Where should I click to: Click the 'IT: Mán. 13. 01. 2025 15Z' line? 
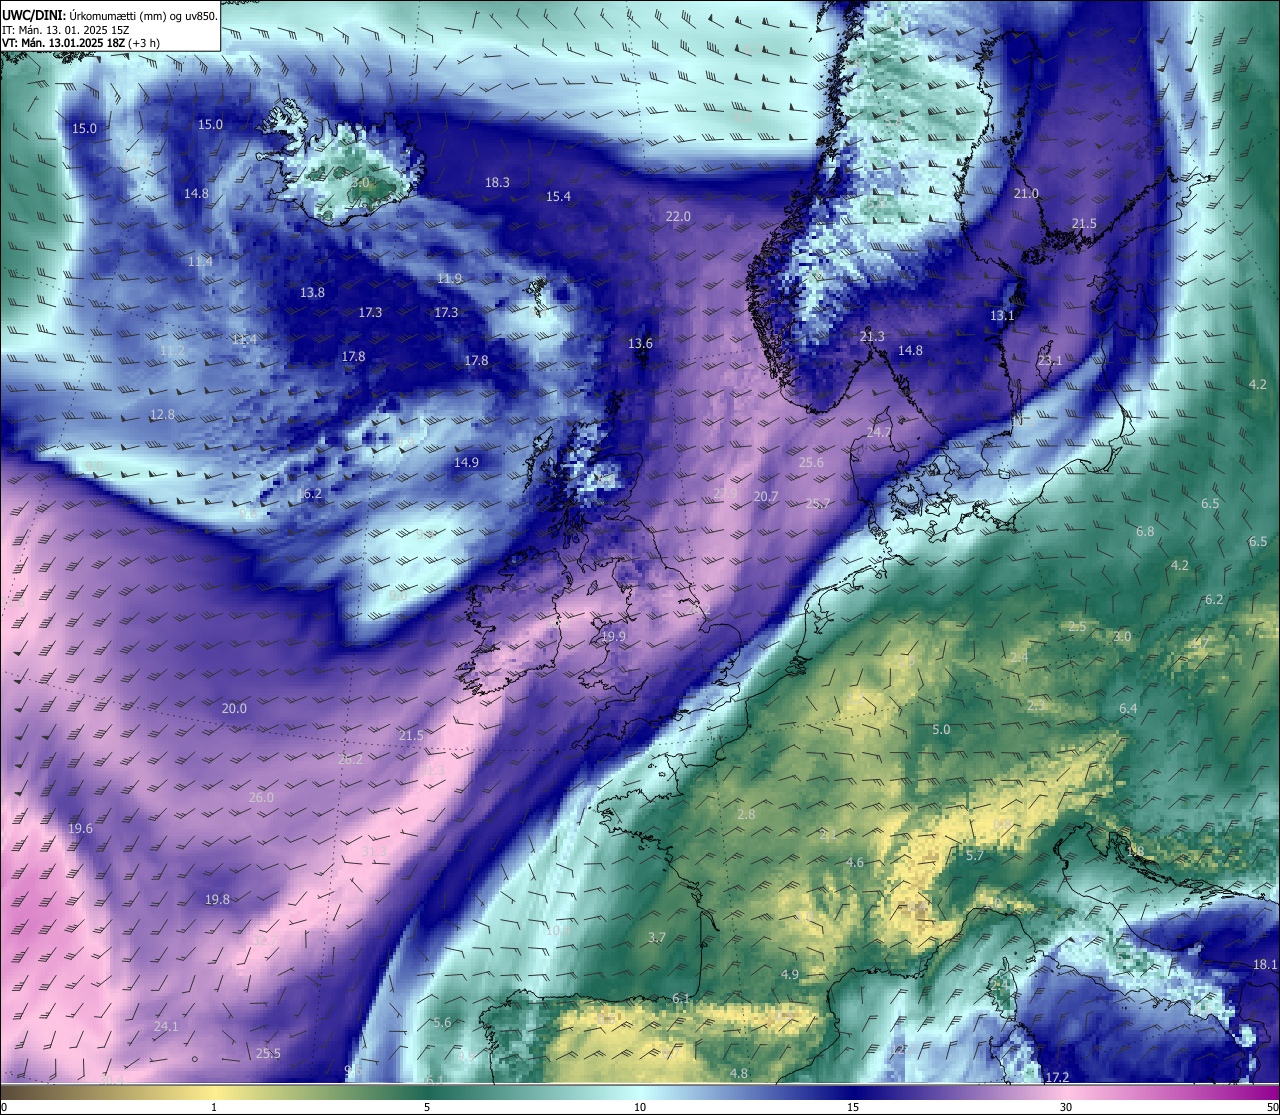point(65,30)
